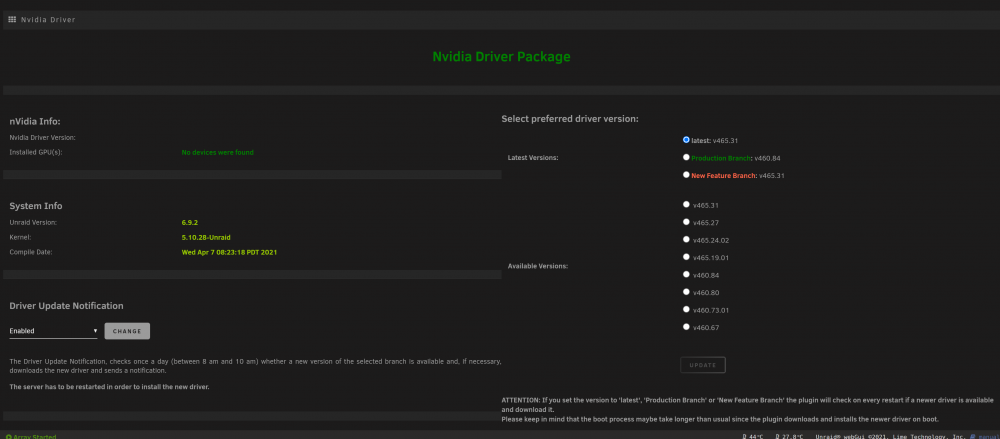Screen dimensions: 1000x439
Task: Open the manual link icon in footer
Action: 973,436
